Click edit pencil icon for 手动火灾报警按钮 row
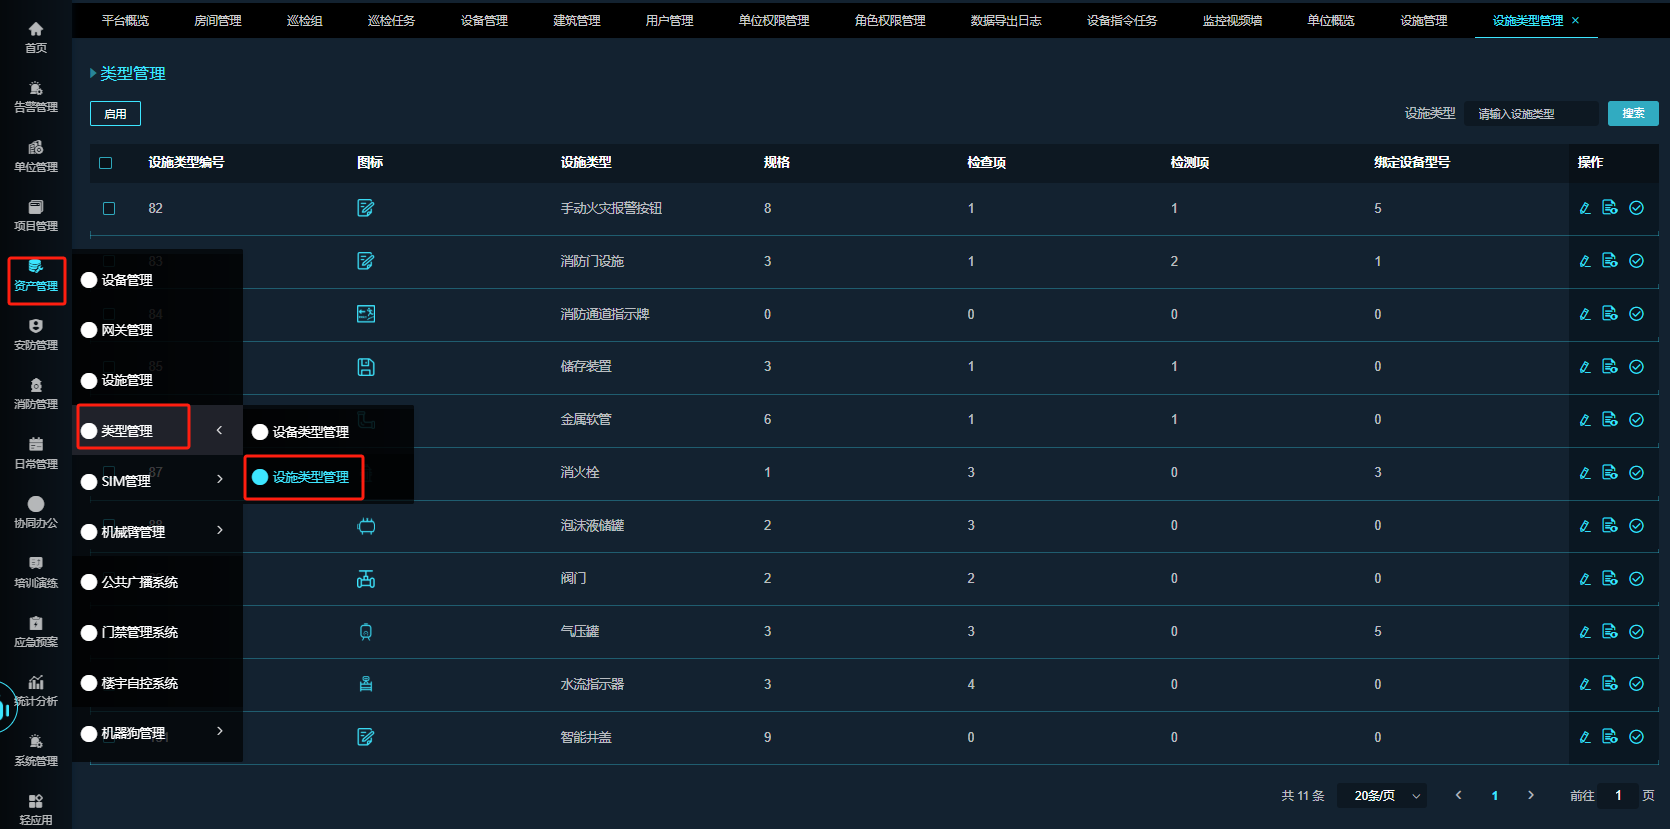1670x829 pixels. click(x=1585, y=208)
